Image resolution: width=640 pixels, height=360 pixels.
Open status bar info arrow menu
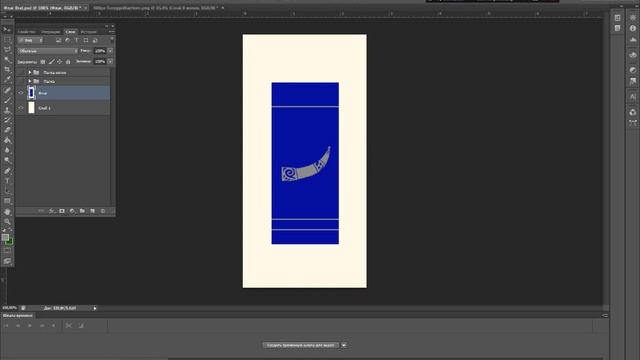tap(95, 308)
